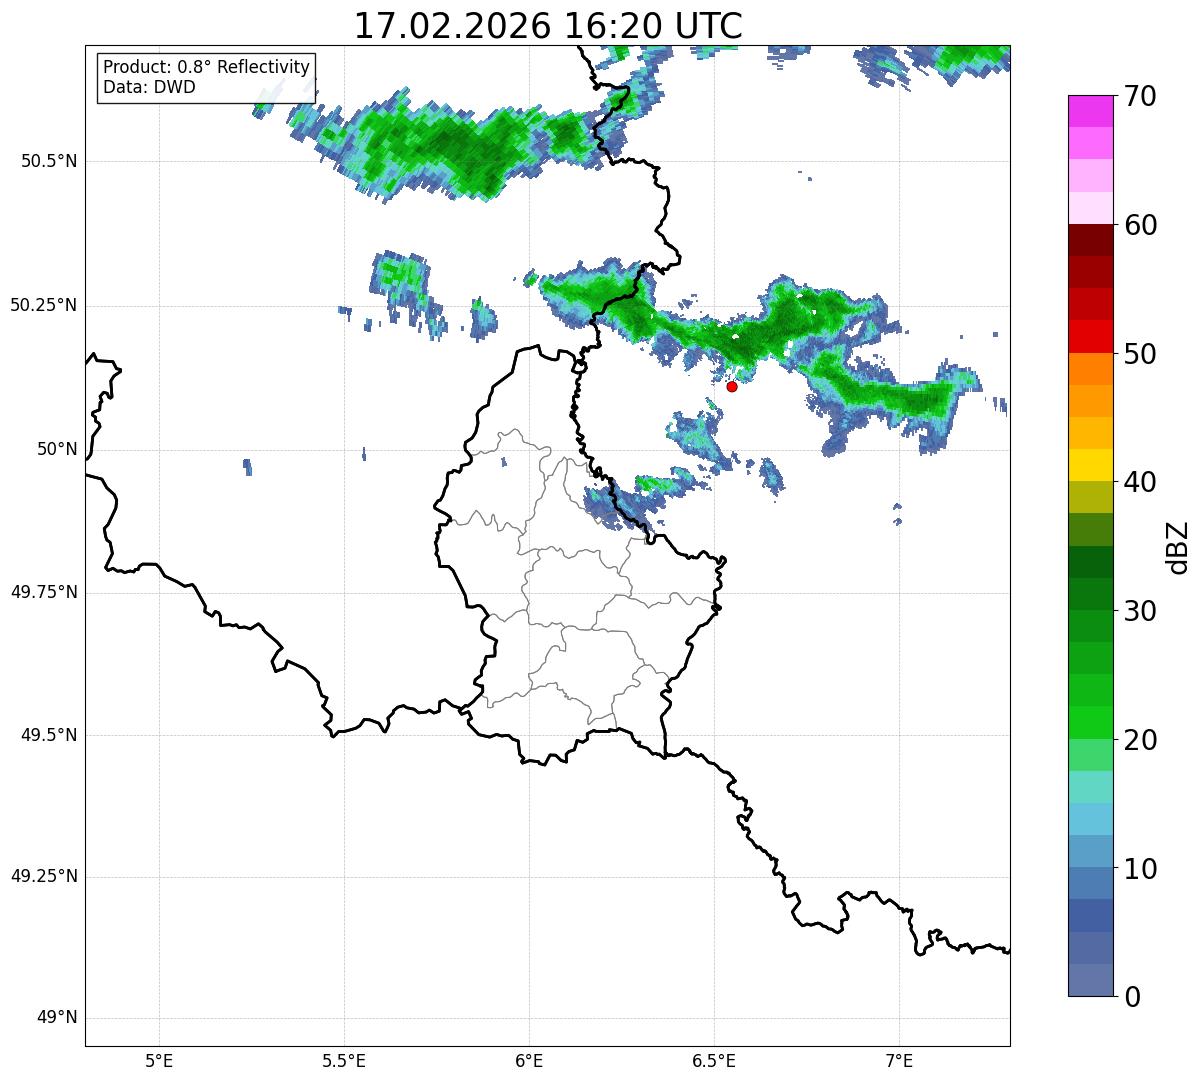
Task: Click the 50.5°N latitude label
Action: (x=49, y=161)
